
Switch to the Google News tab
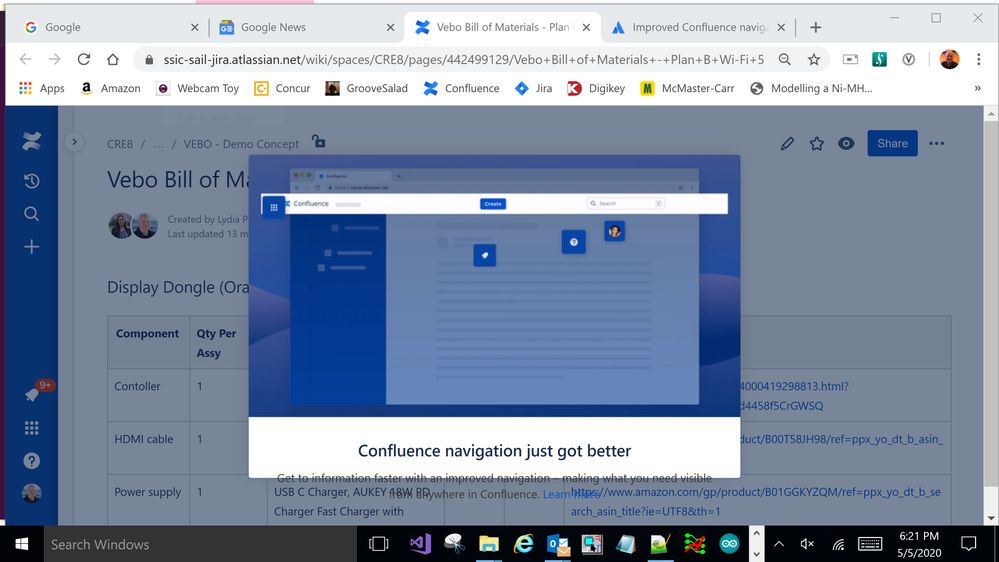tap(306, 27)
